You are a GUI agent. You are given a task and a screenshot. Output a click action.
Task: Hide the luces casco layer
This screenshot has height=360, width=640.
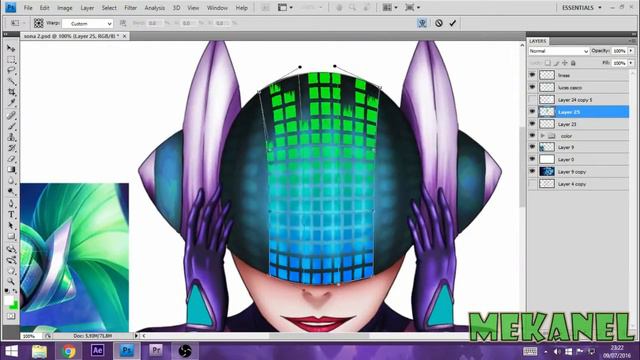pos(532,87)
